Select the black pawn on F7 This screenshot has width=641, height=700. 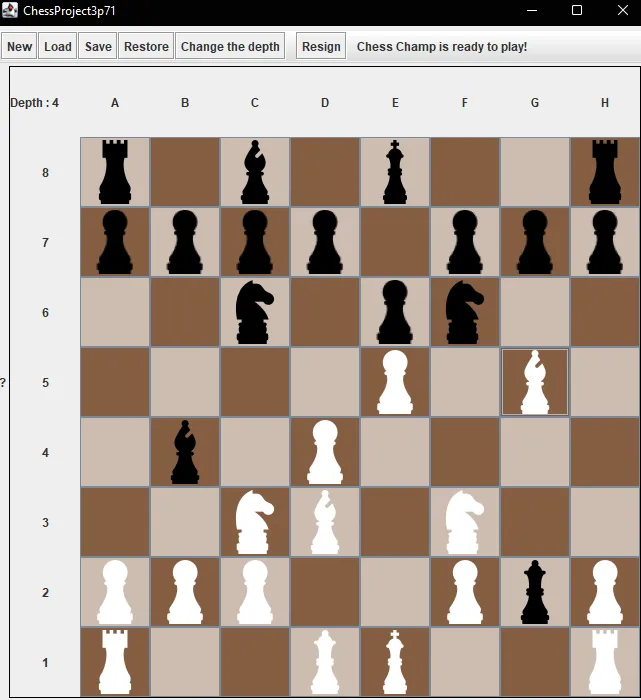coord(465,242)
